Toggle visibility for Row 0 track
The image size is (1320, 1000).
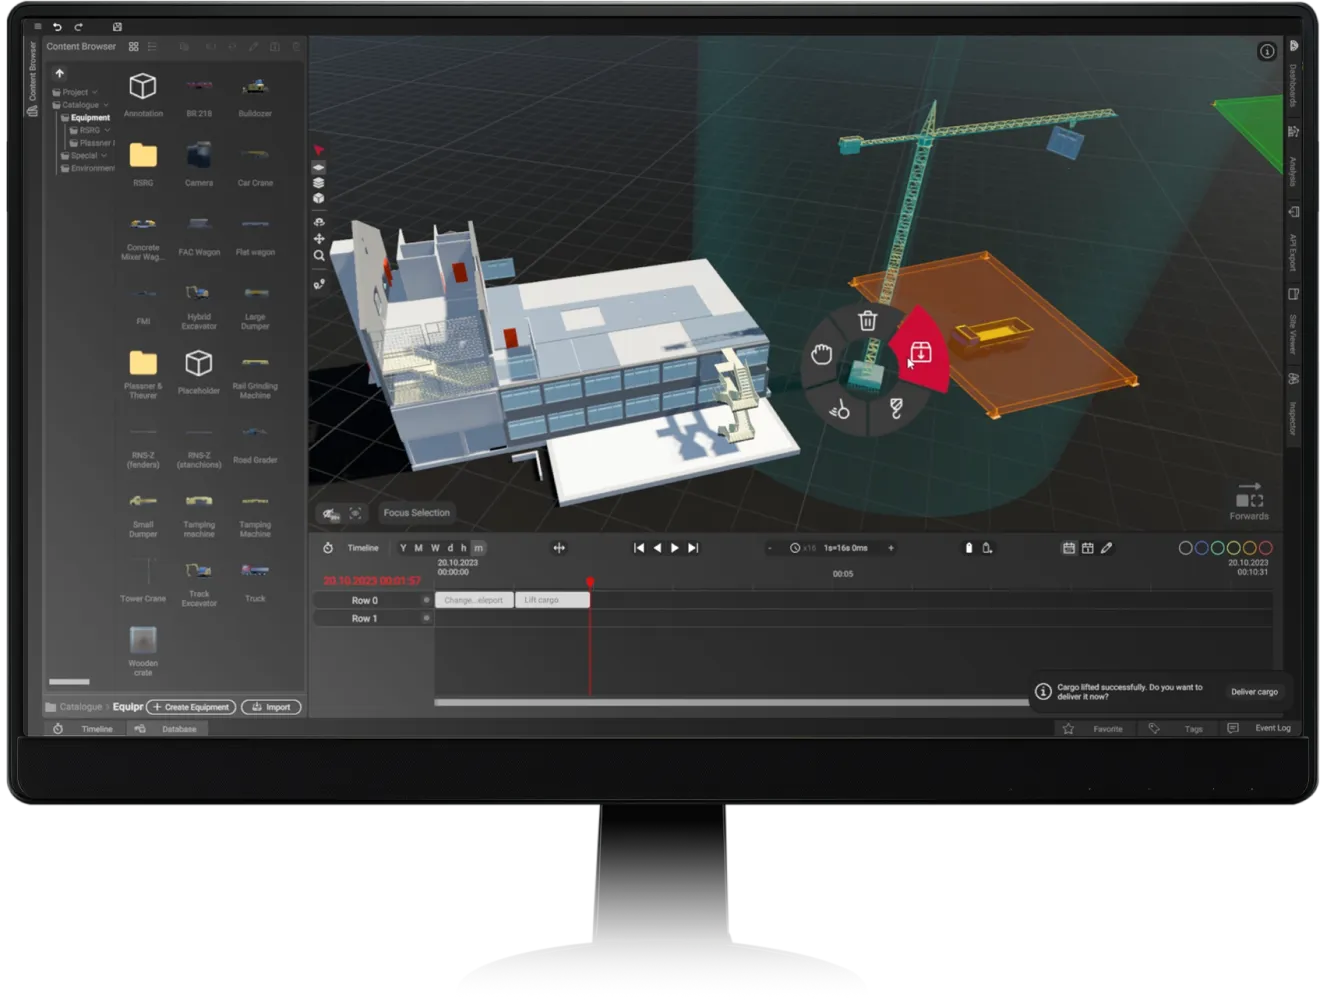pyautogui.click(x=427, y=600)
